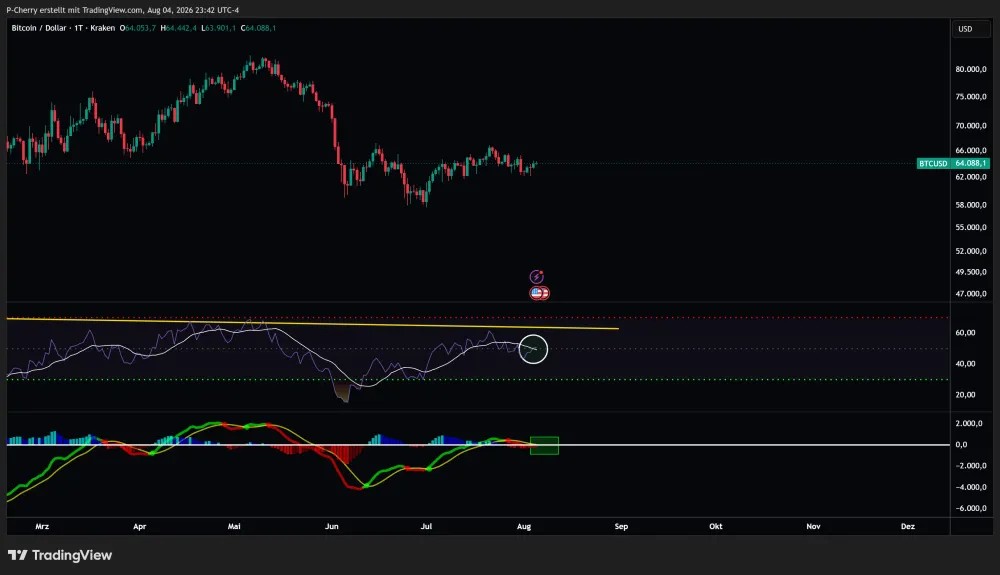This screenshot has width=1000, height=575.
Task: Click the open value 64.053,7
Action: click(140, 28)
